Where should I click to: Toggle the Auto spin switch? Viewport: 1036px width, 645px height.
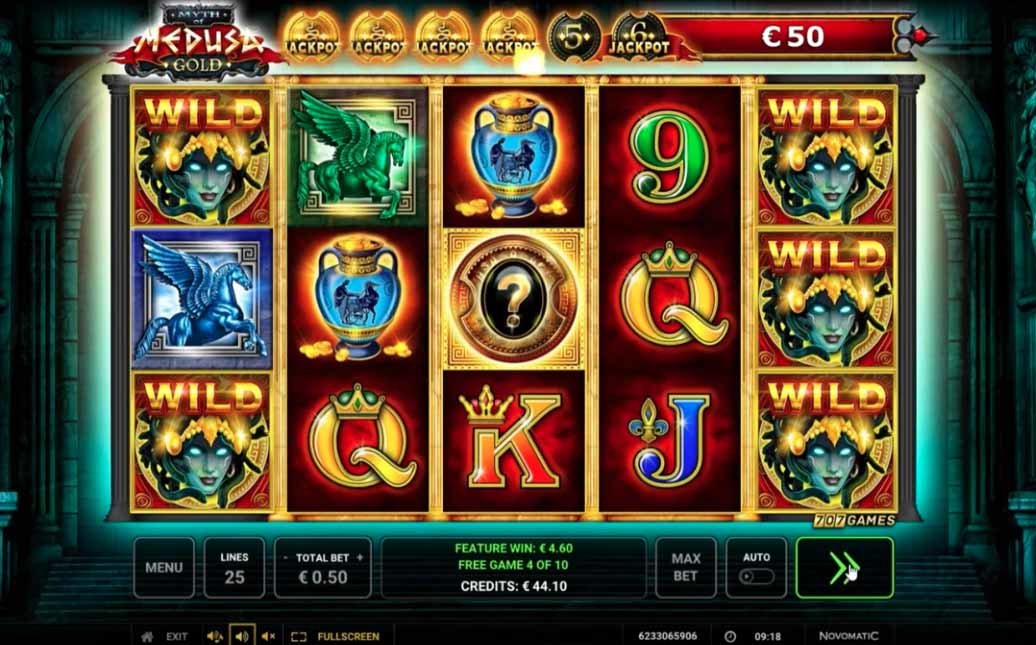(x=757, y=576)
